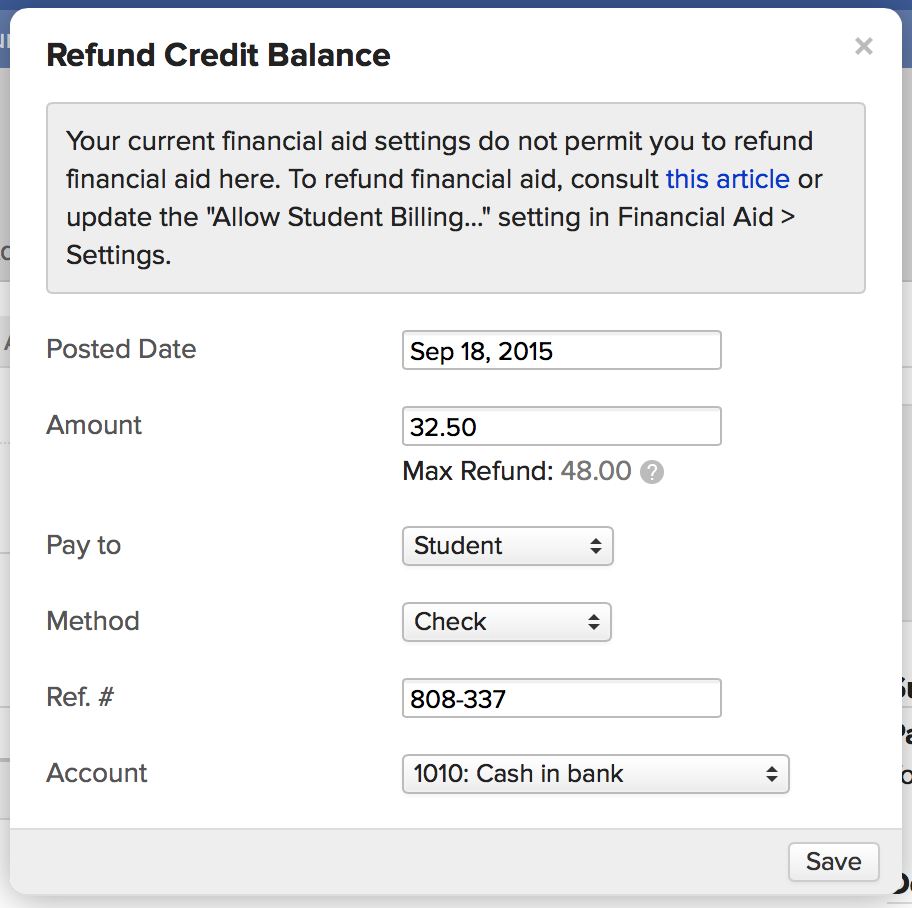Open the 'this article' link
The image size is (912, 908).
728,179
